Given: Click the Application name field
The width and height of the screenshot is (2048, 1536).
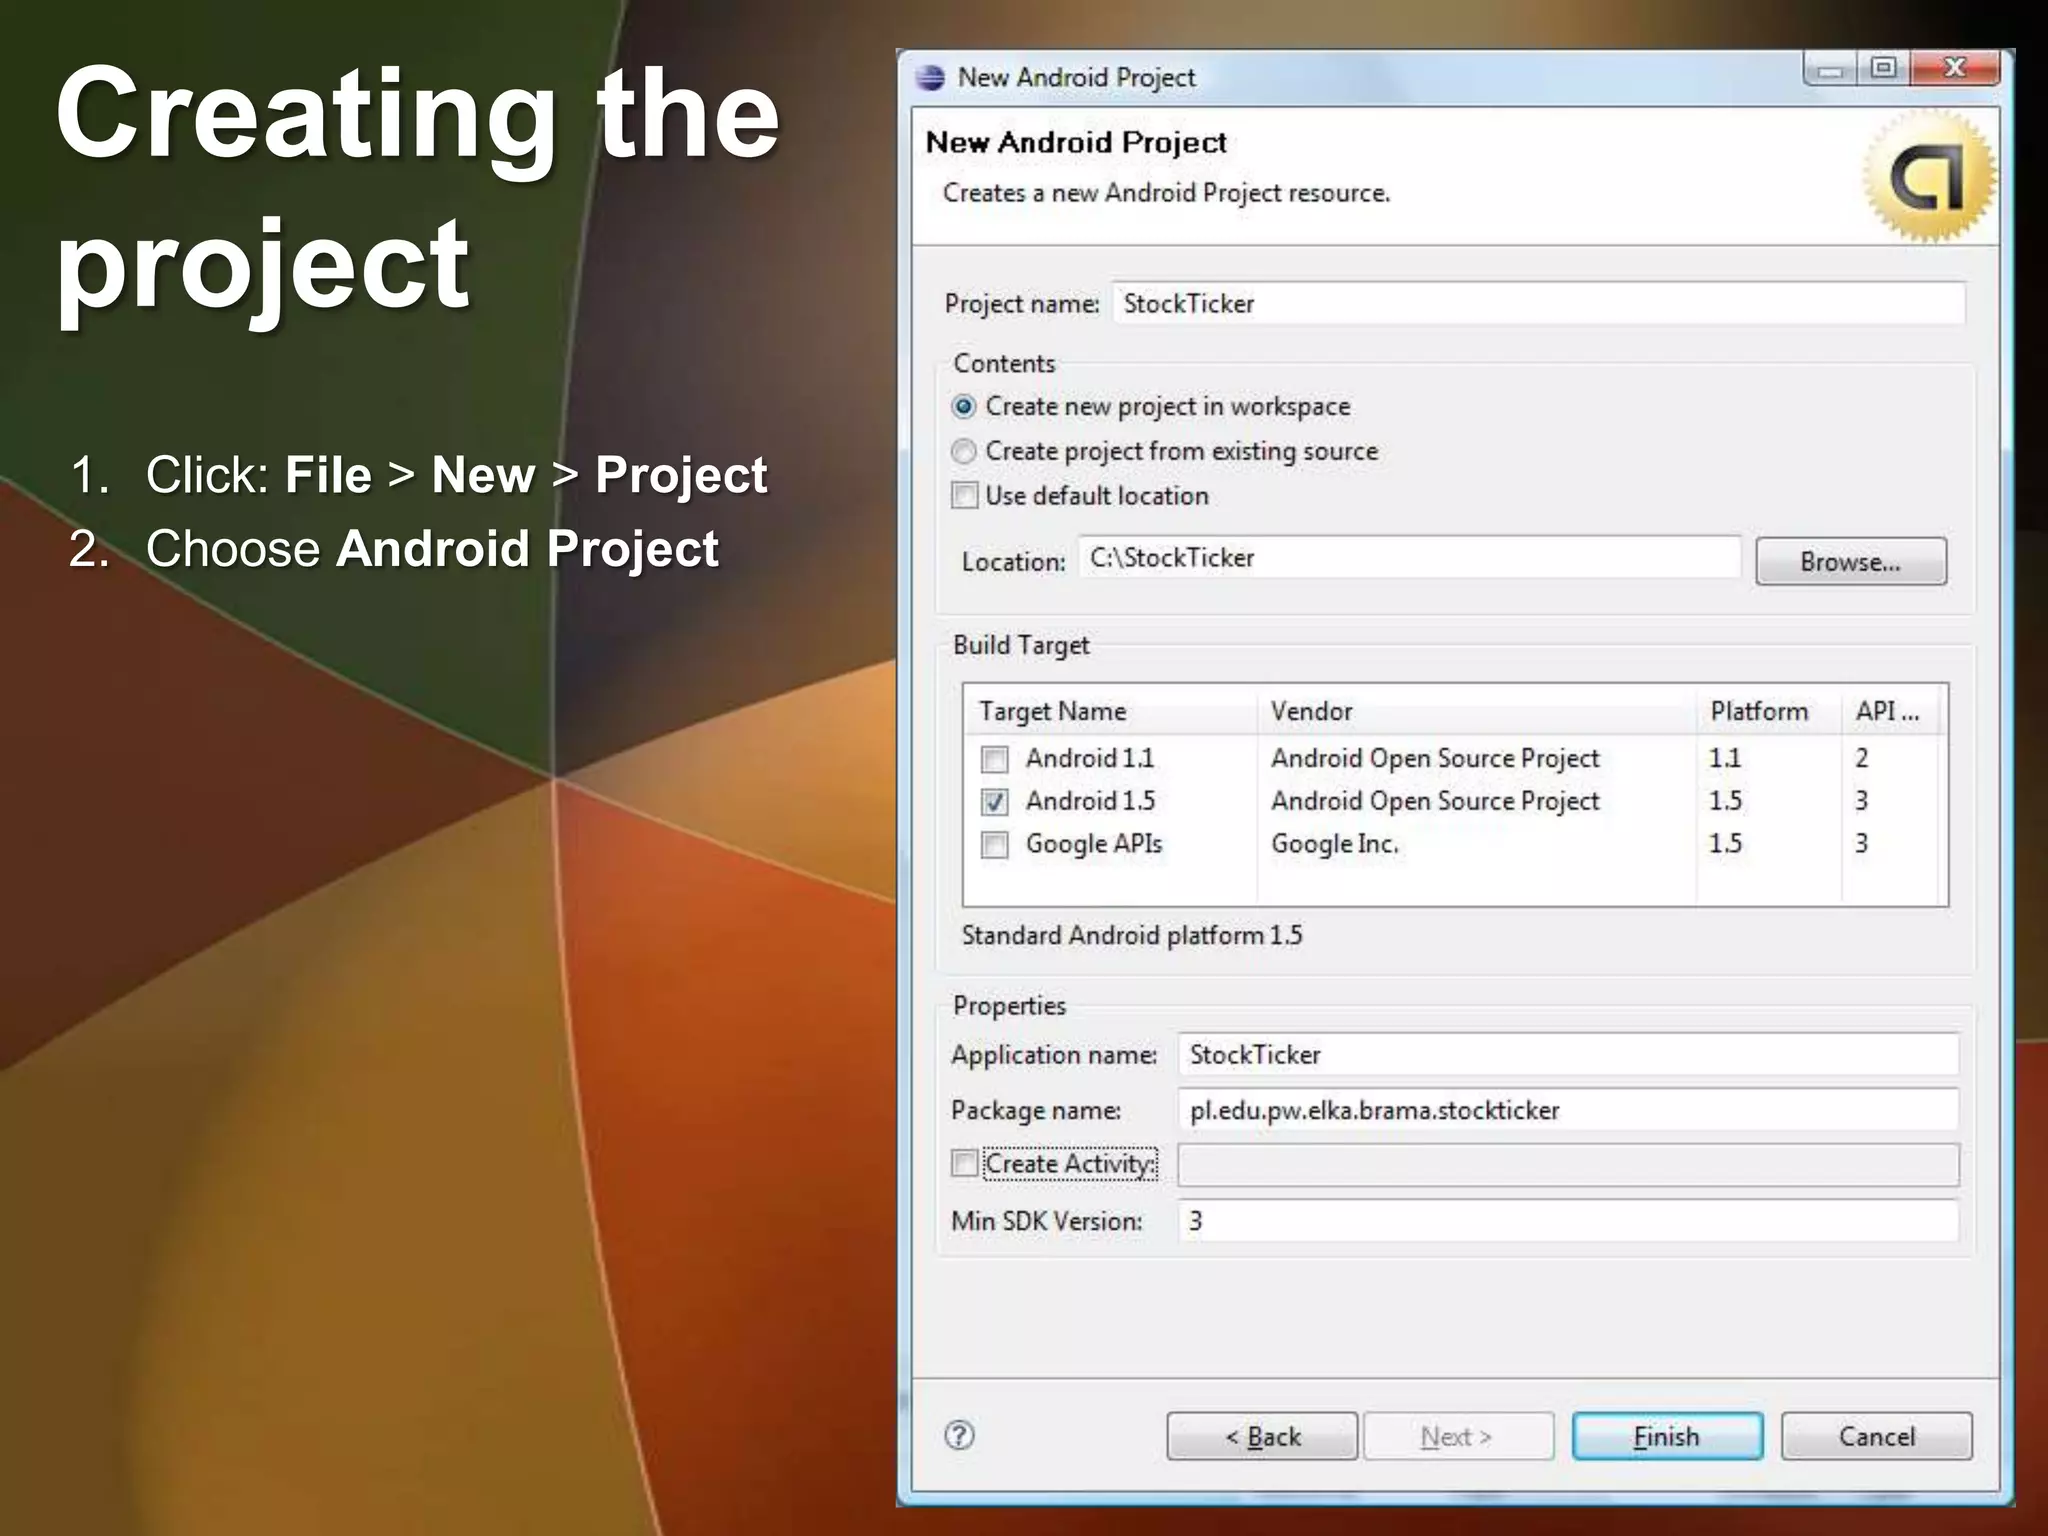Looking at the screenshot, I should pos(1568,1054).
